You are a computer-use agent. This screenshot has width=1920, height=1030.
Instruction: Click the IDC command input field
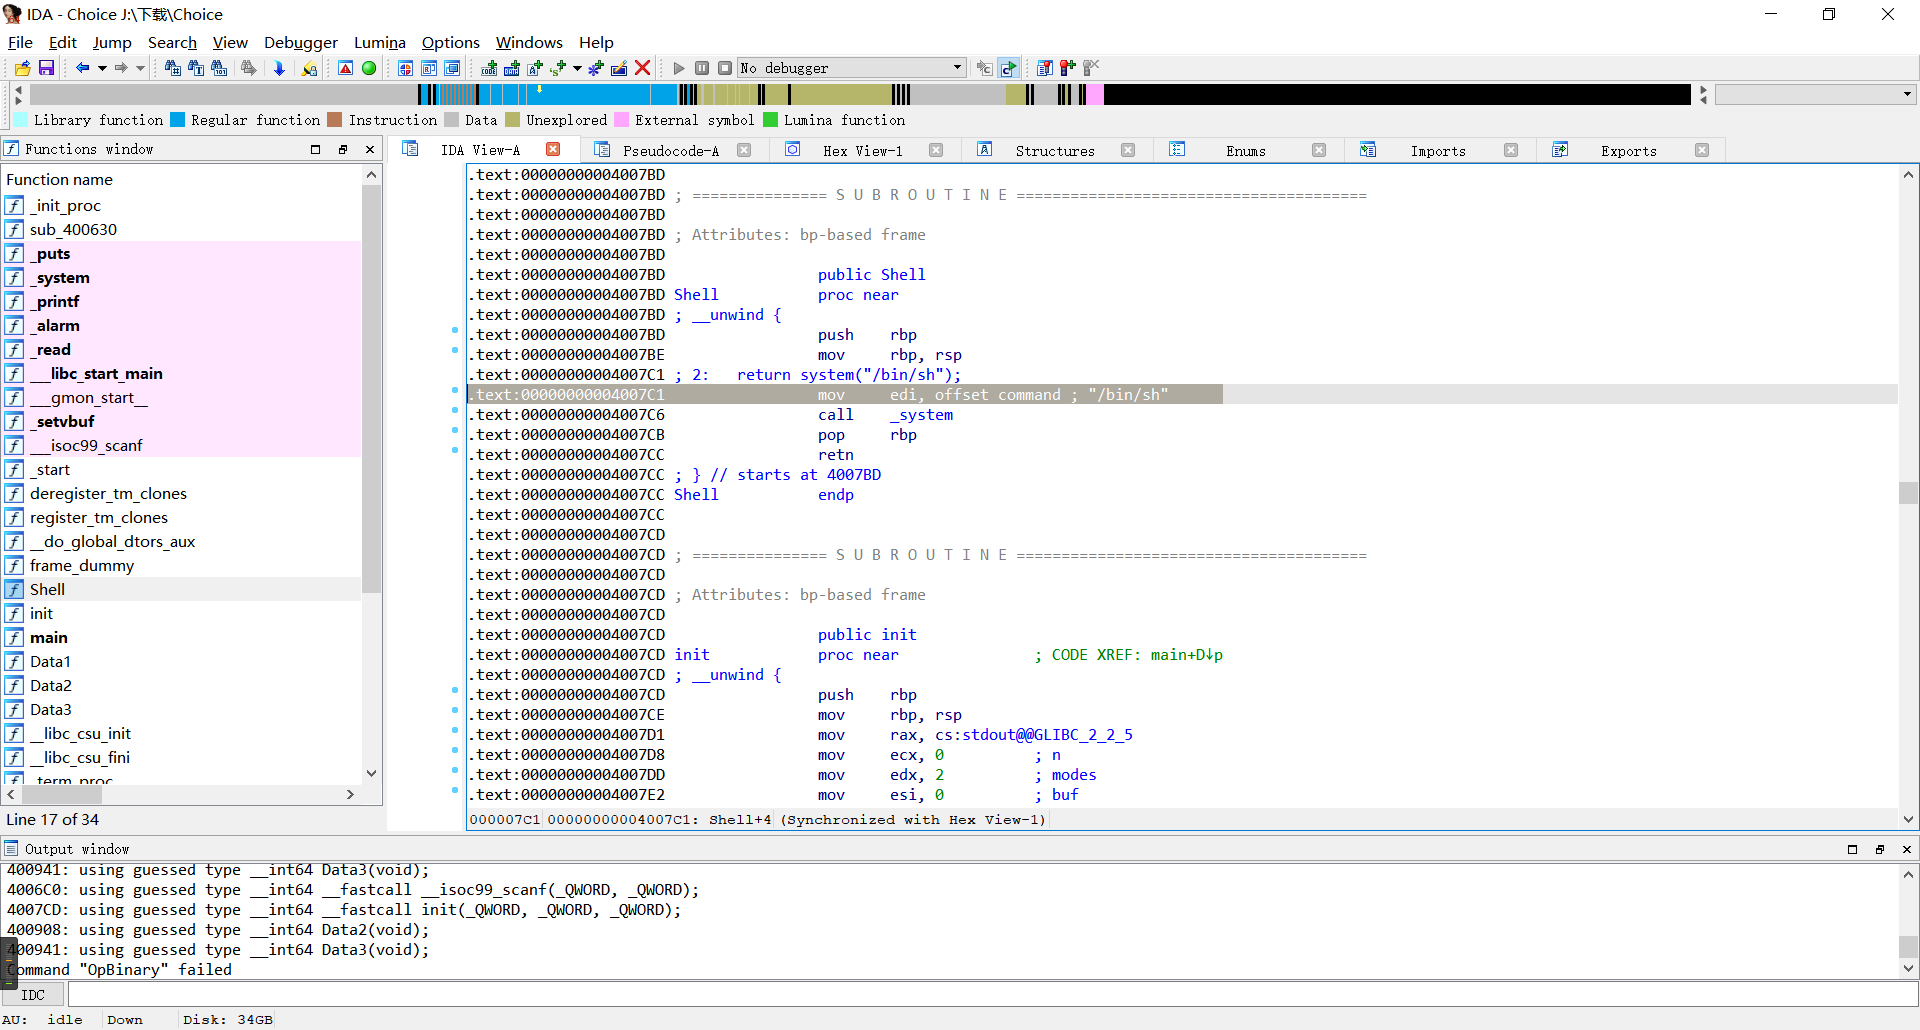pyautogui.click(x=990, y=995)
